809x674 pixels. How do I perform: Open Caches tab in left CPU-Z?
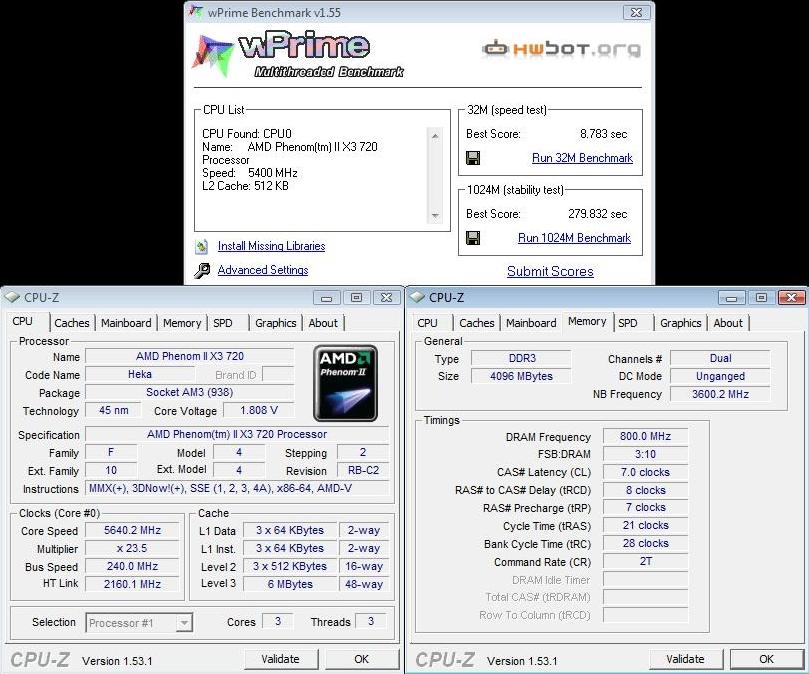72,323
